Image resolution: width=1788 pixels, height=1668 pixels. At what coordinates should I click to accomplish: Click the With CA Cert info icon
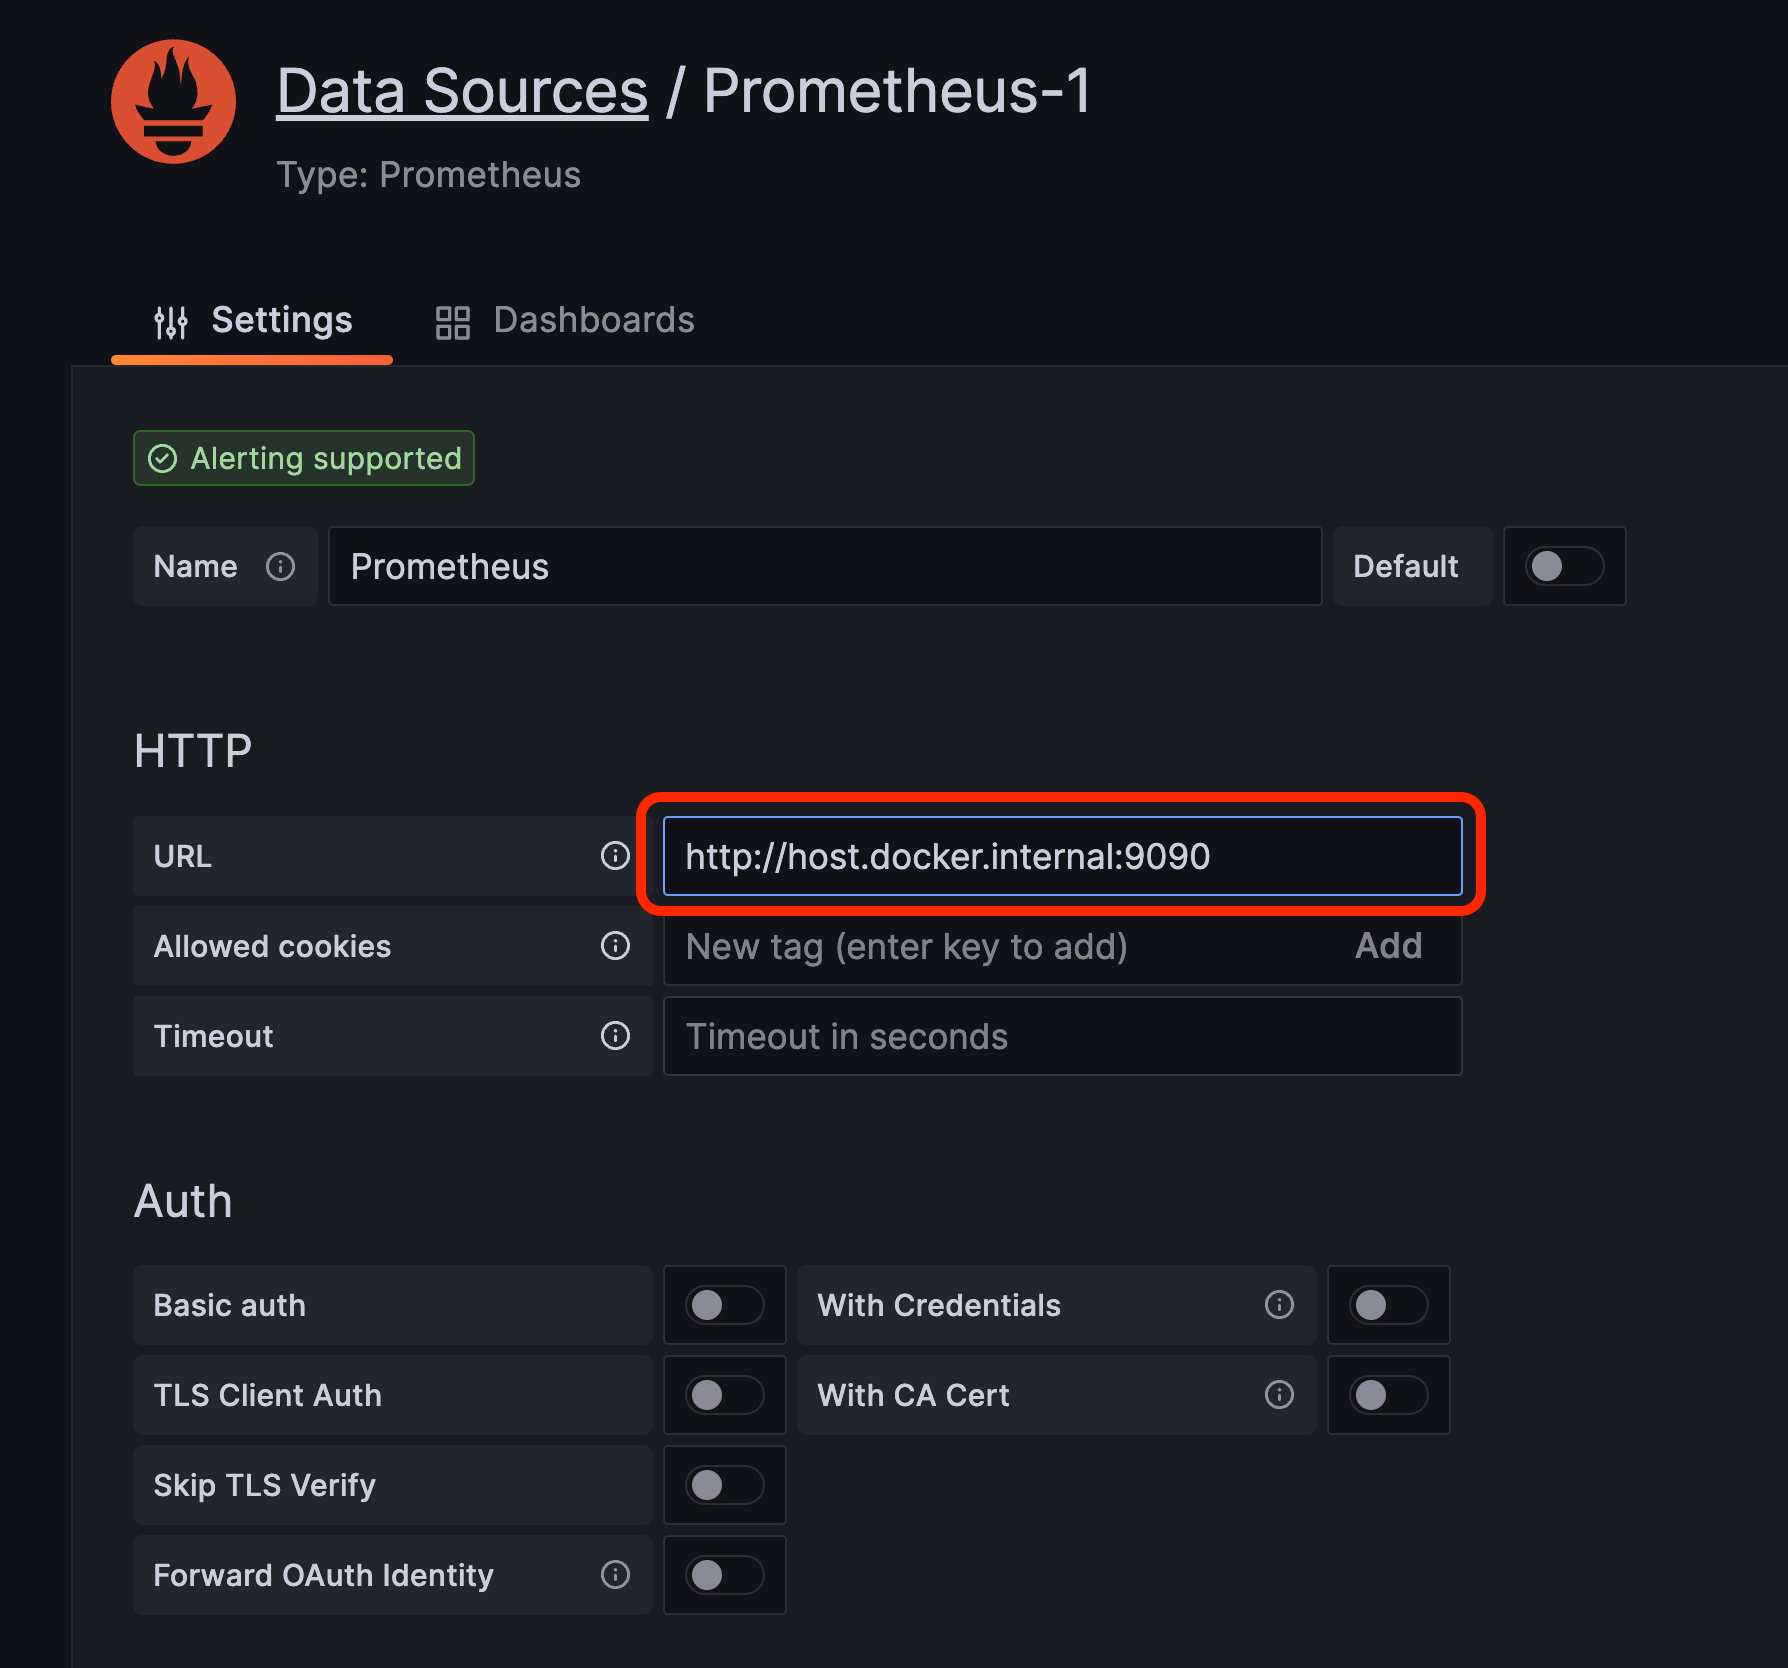point(1279,1395)
